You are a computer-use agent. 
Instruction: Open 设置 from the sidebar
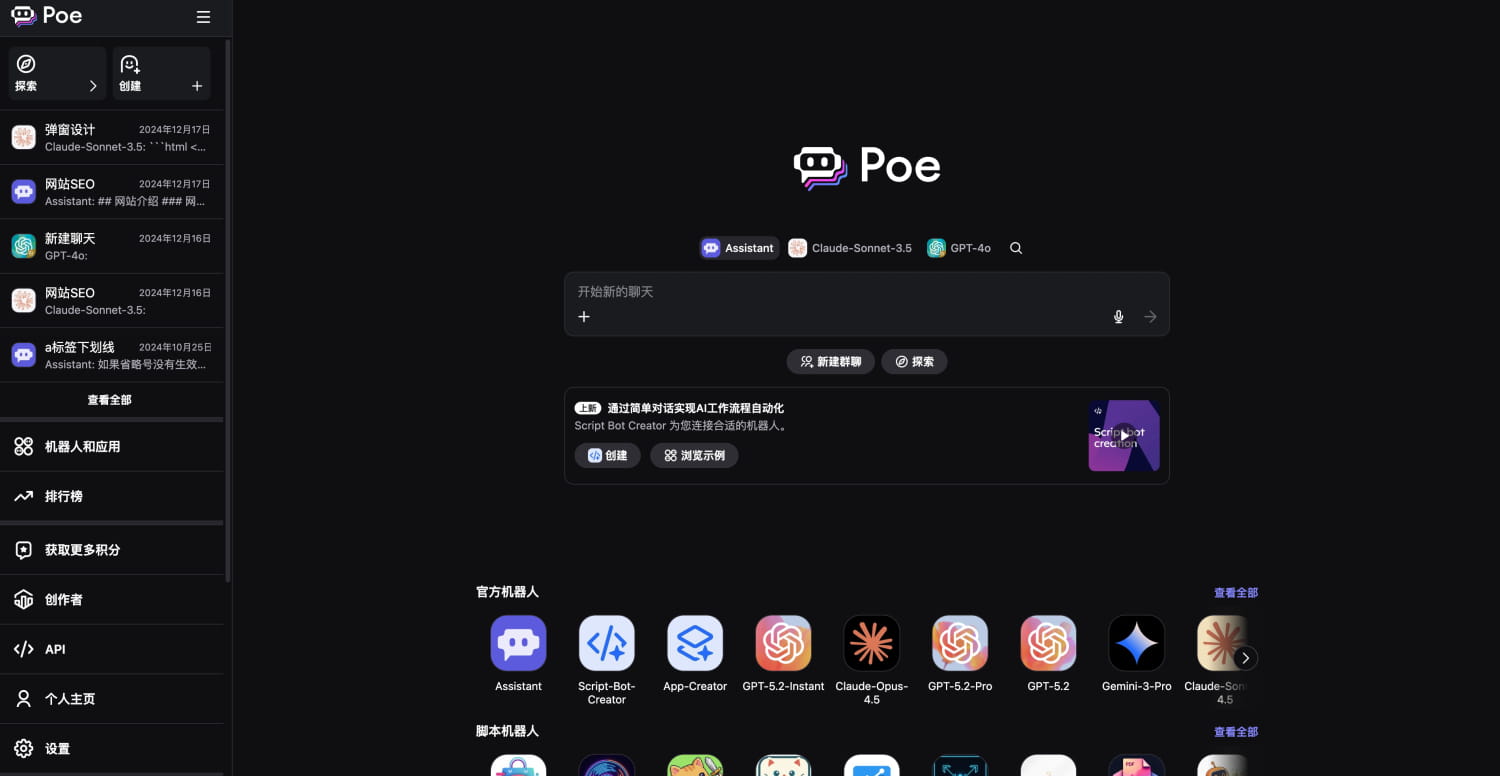57,748
